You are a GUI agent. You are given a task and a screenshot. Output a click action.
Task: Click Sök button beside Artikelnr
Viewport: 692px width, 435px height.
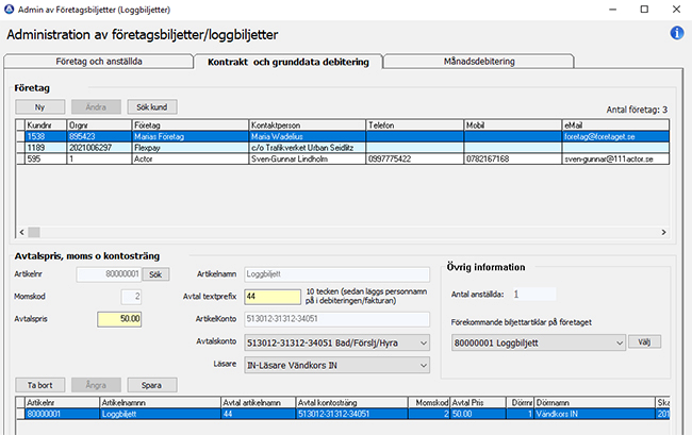point(155,274)
